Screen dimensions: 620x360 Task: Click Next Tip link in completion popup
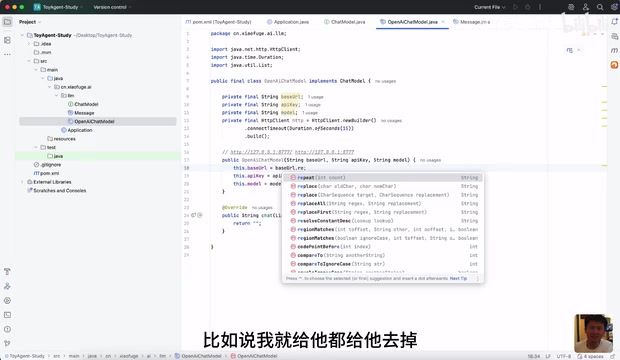pos(458,279)
